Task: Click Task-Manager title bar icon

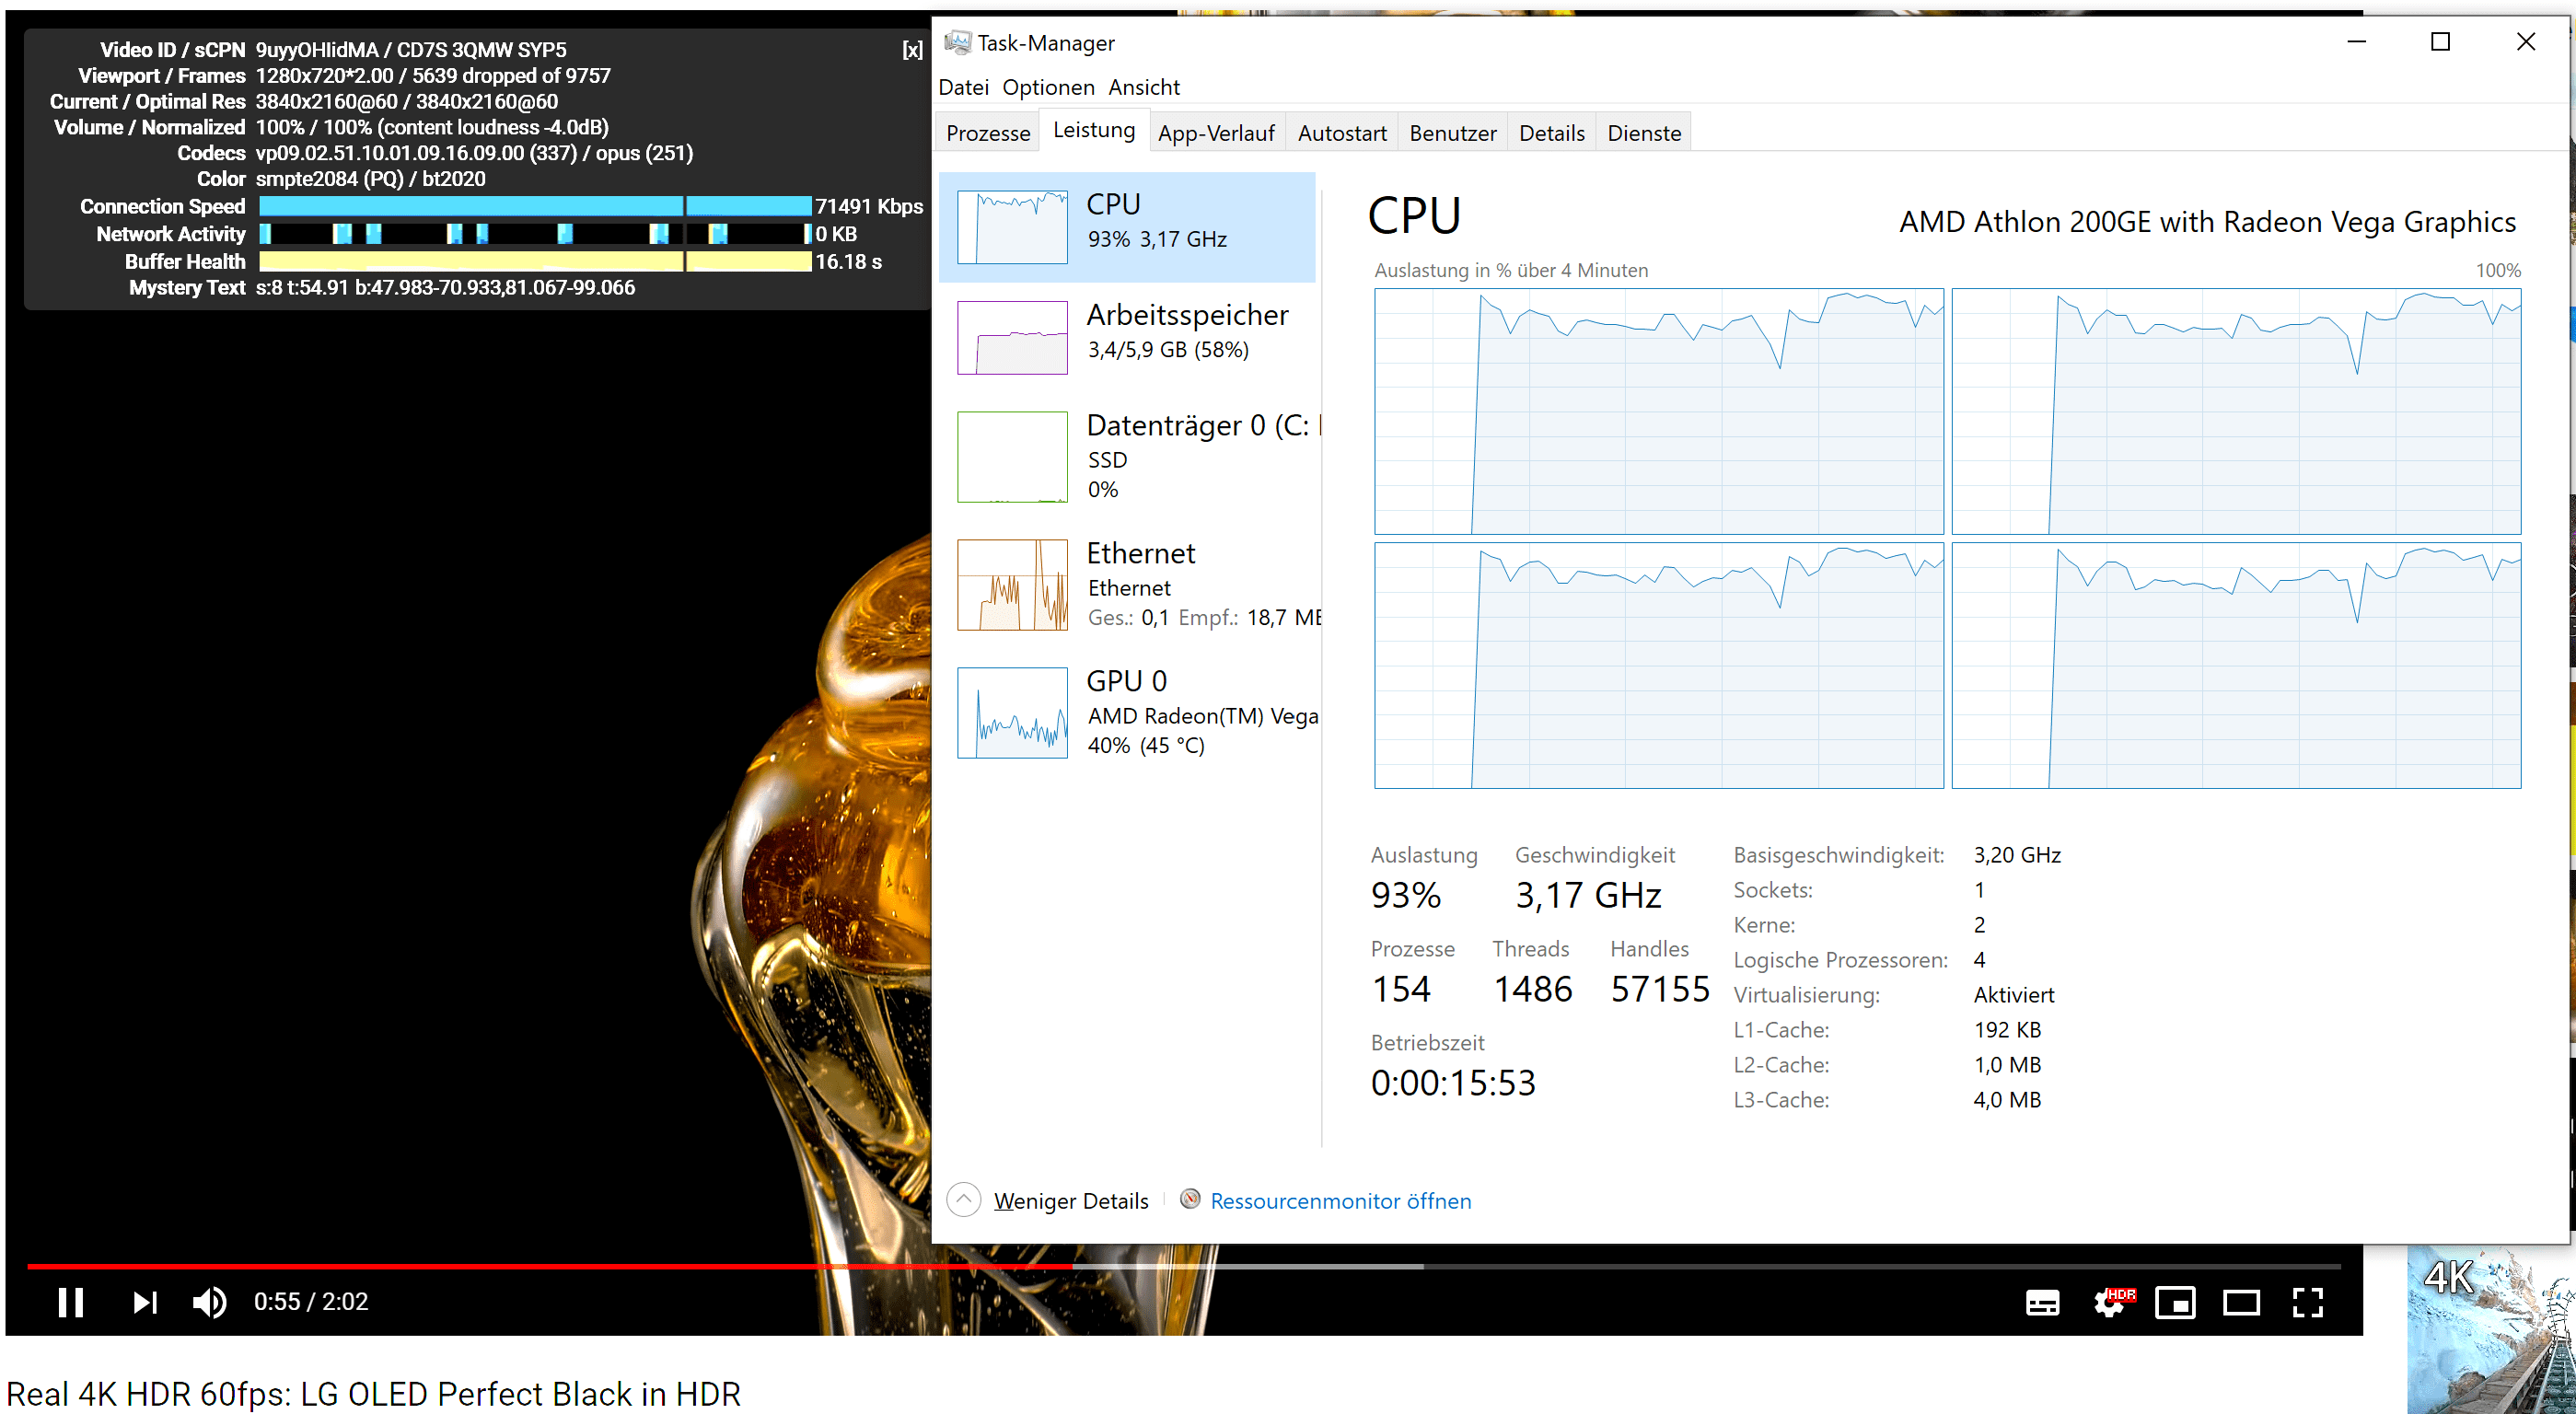Action: 957,42
